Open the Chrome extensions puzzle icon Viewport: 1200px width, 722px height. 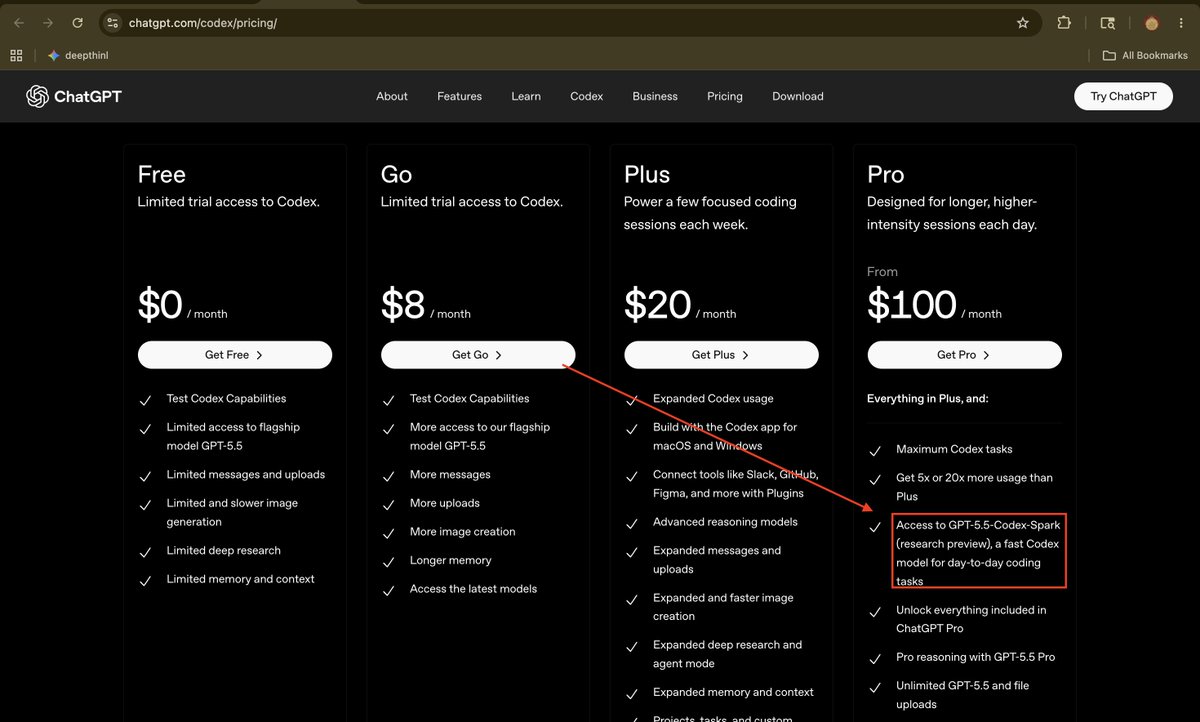tap(1064, 22)
